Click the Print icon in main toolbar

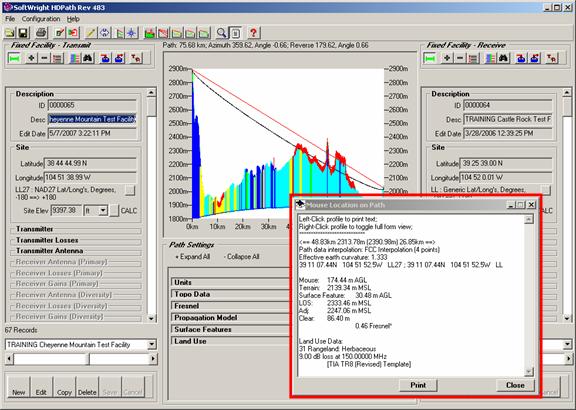pos(41,33)
